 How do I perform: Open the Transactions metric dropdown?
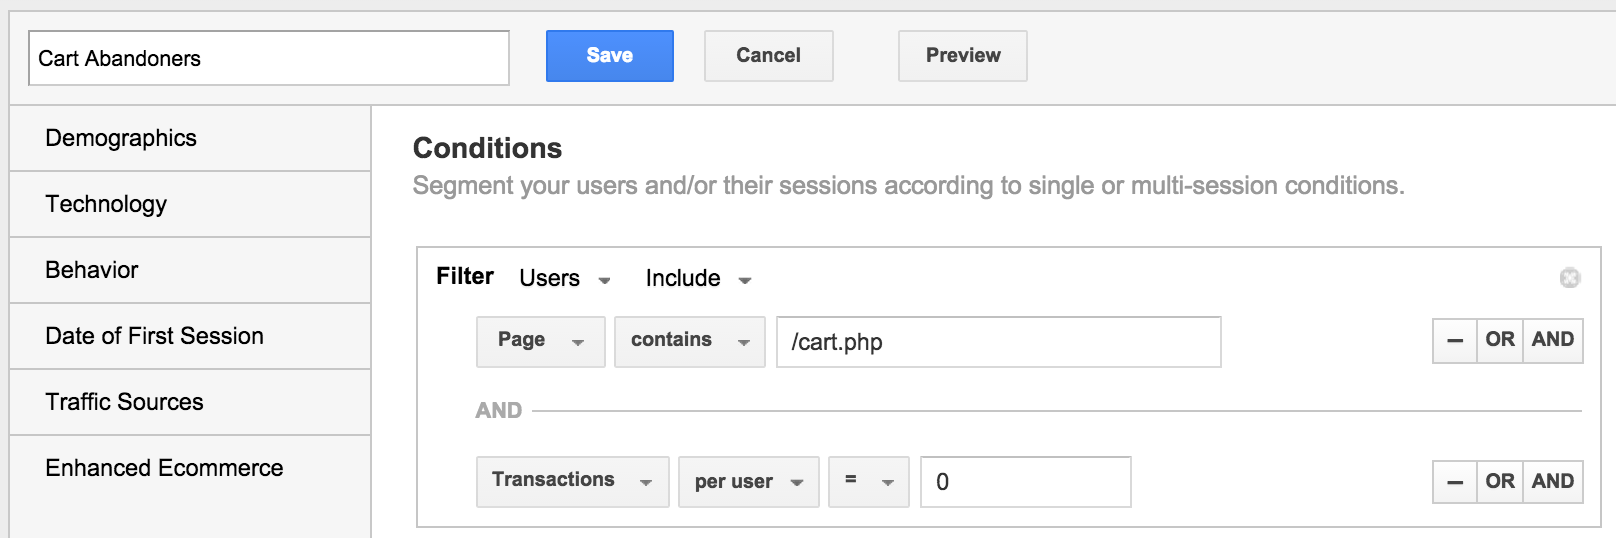coord(573,482)
